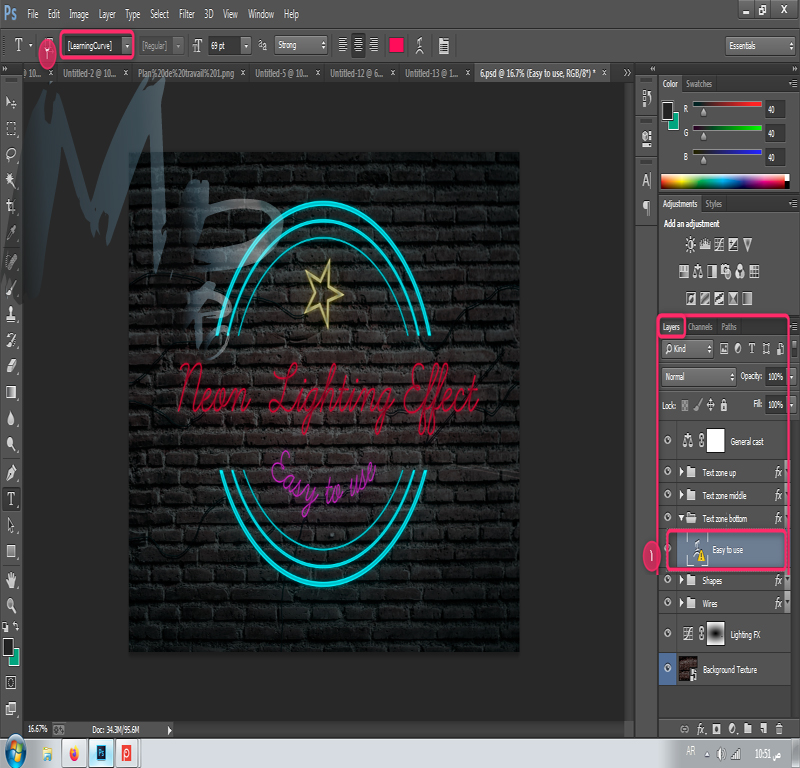Image resolution: width=800 pixels, height=768 pixels.
Task: Click the Delete layer trash icon
Action: click(x=779, y=729)
